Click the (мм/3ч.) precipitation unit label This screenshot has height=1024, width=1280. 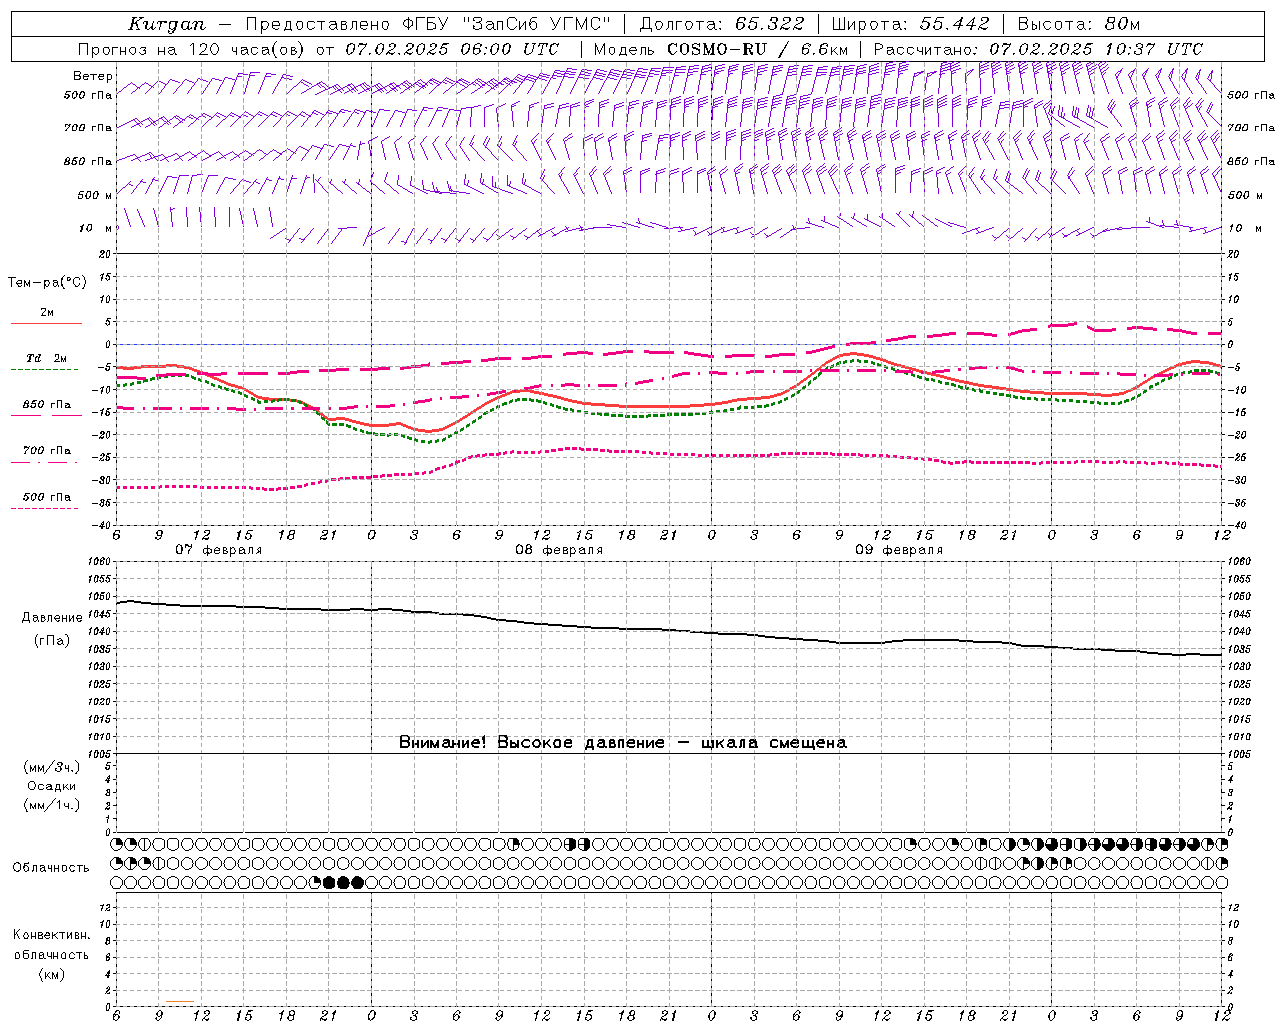(x=52, y=767)
